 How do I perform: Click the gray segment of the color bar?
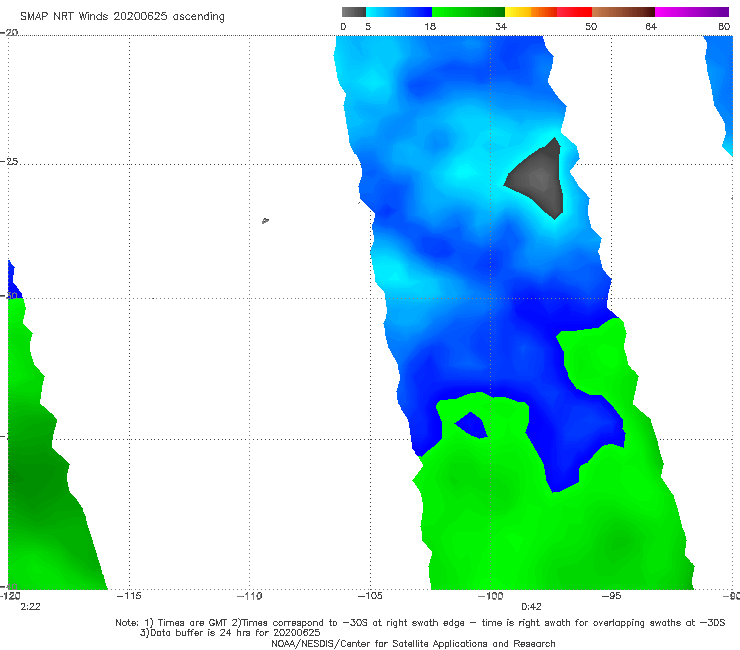click(x=353, y=12)
